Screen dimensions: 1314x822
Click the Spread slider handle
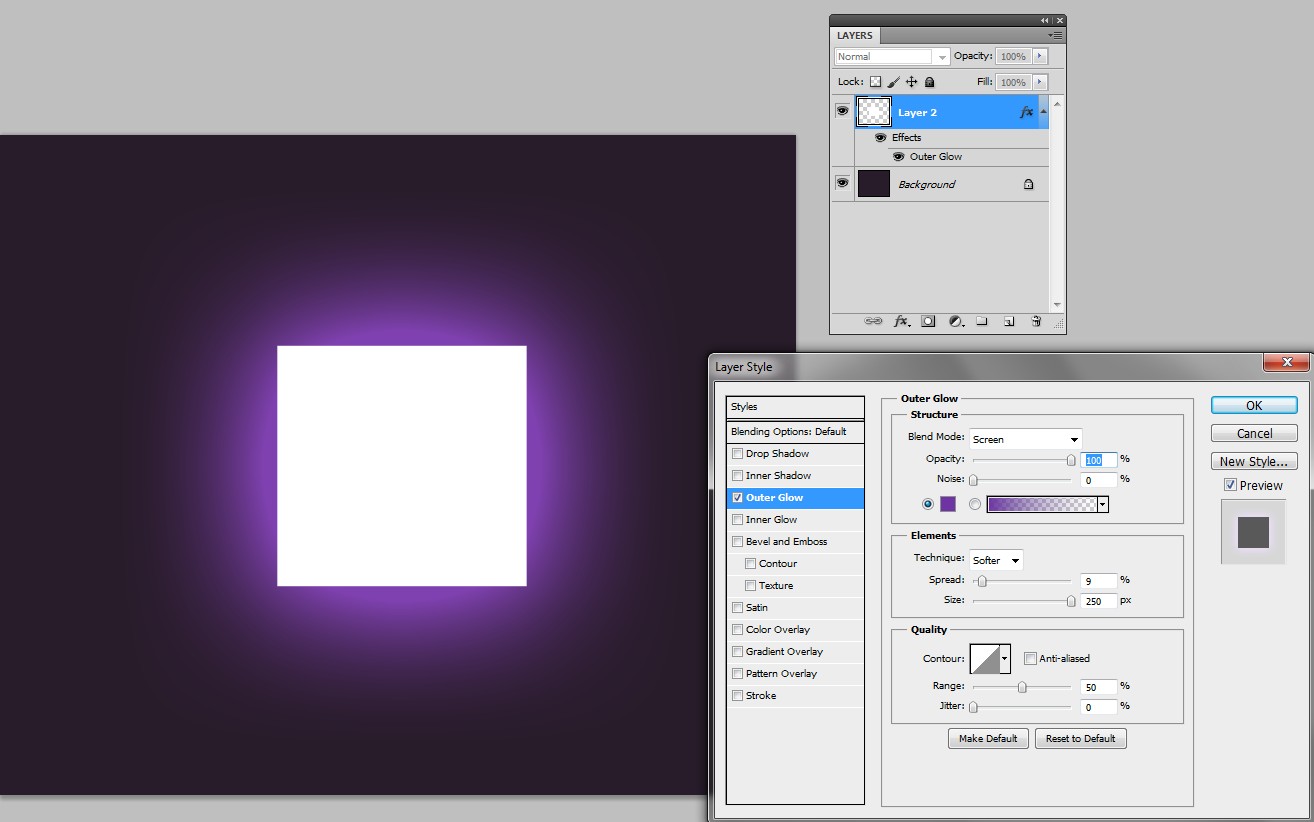tap(982, 581)
